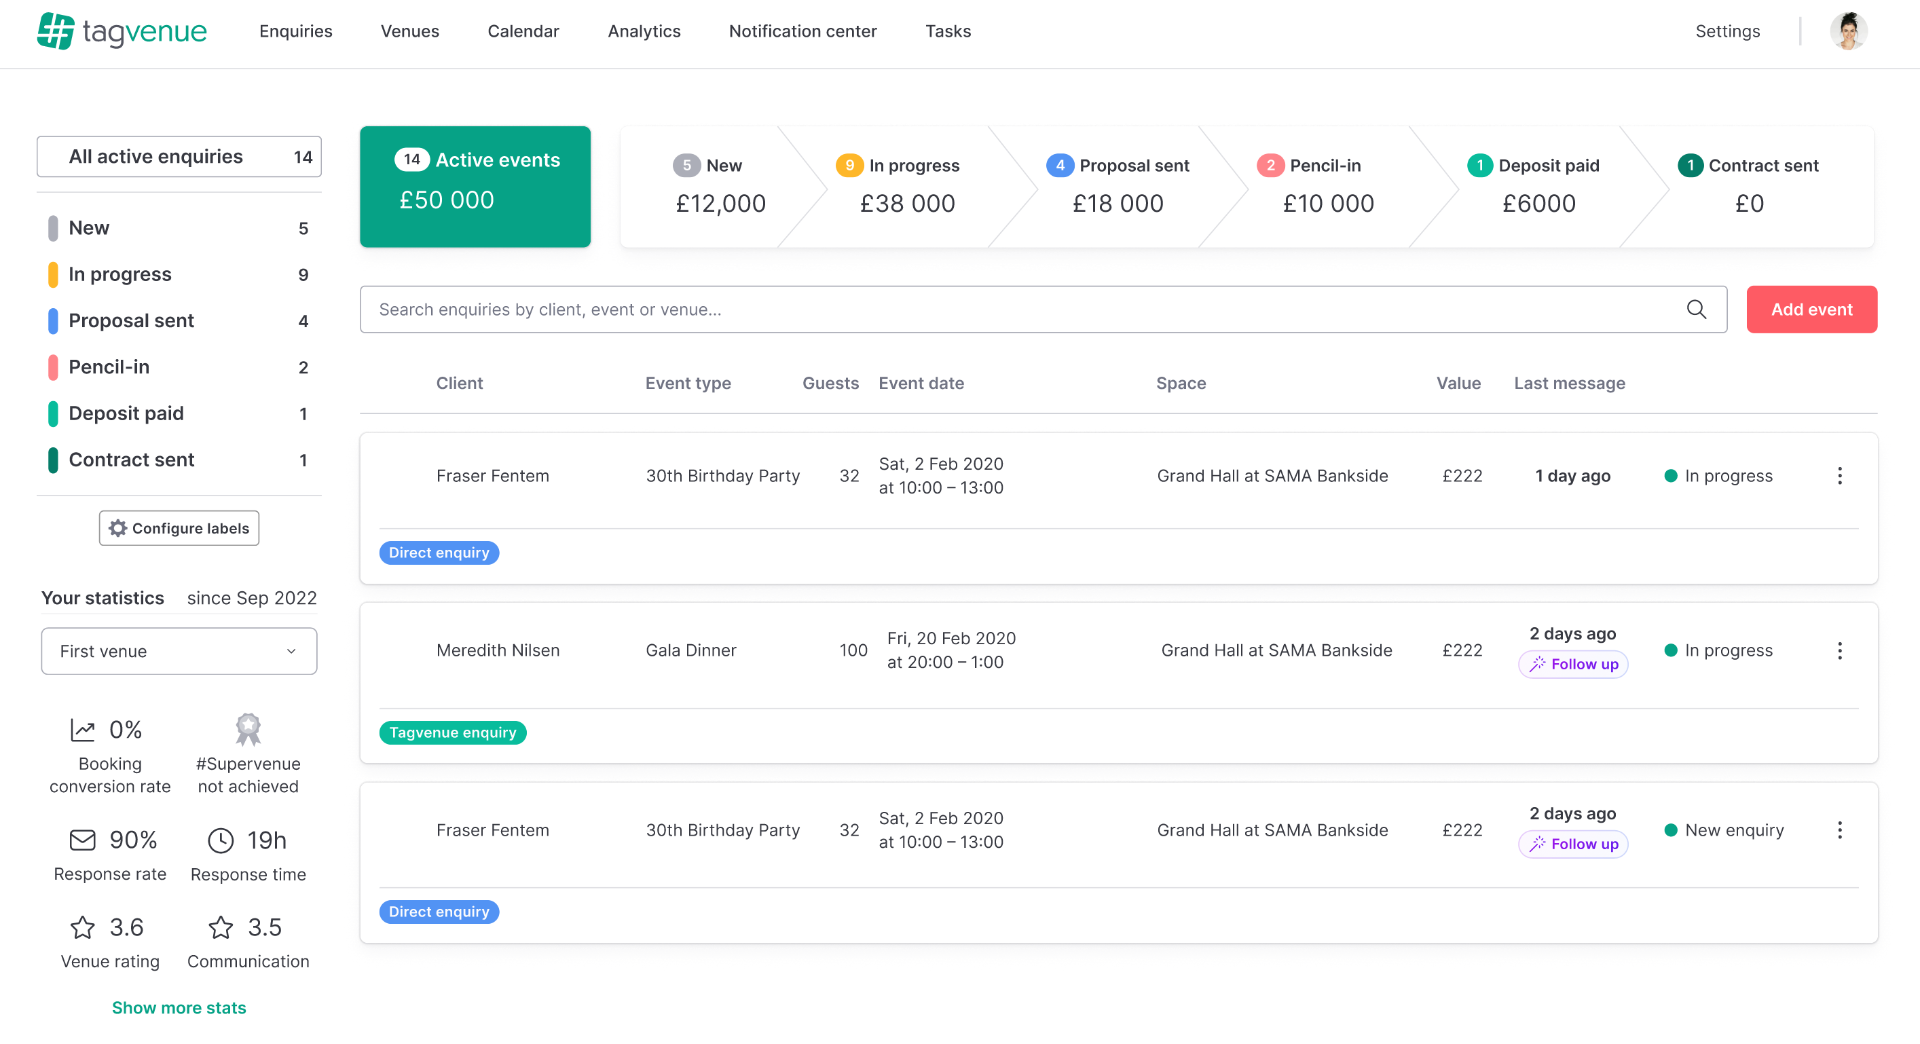Click the Configure labels button
Viewport: 1920px width, 1044px height.
point(179,528)
